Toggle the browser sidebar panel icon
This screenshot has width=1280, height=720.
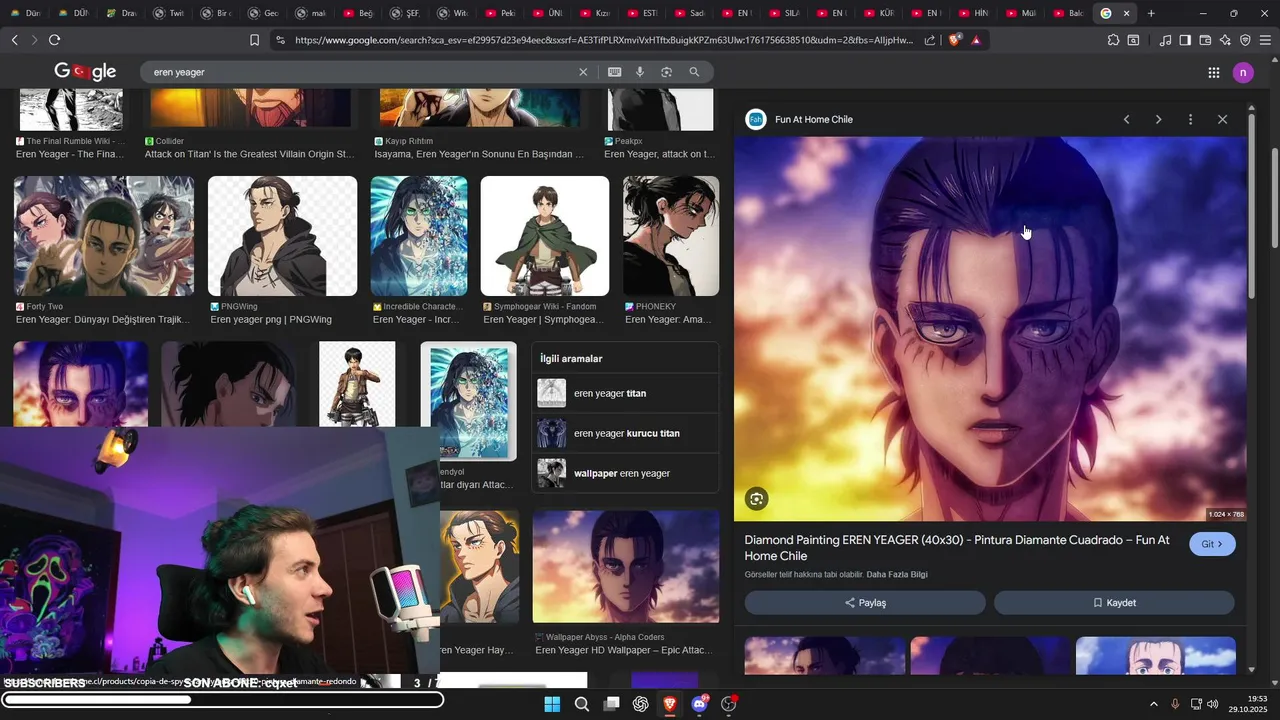(x=1185, y=40)
